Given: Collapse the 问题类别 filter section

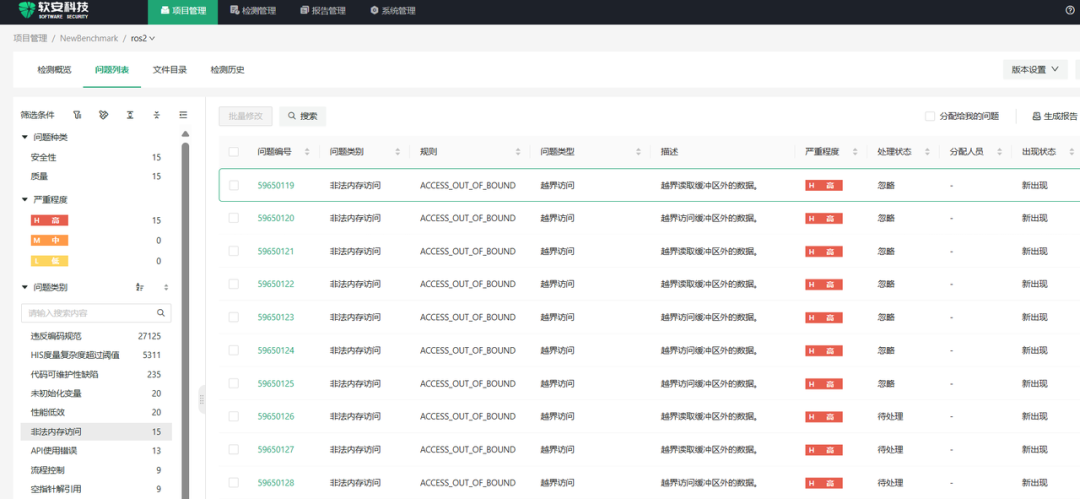Looking at the screenshot, I should 25,287.
